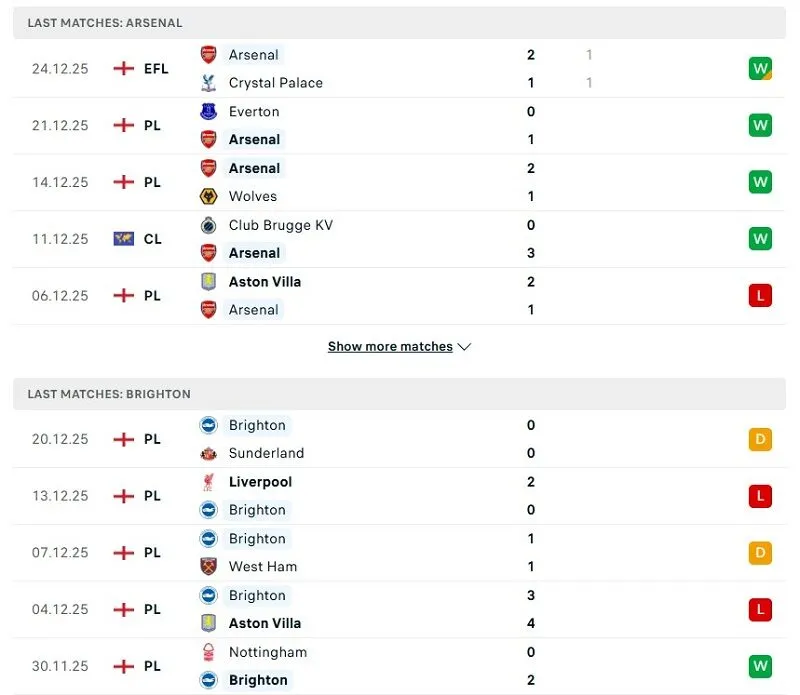This screenshot has width=800, height=695.
Task: Click the Wolves club crest icon
Action: (208, 197)
